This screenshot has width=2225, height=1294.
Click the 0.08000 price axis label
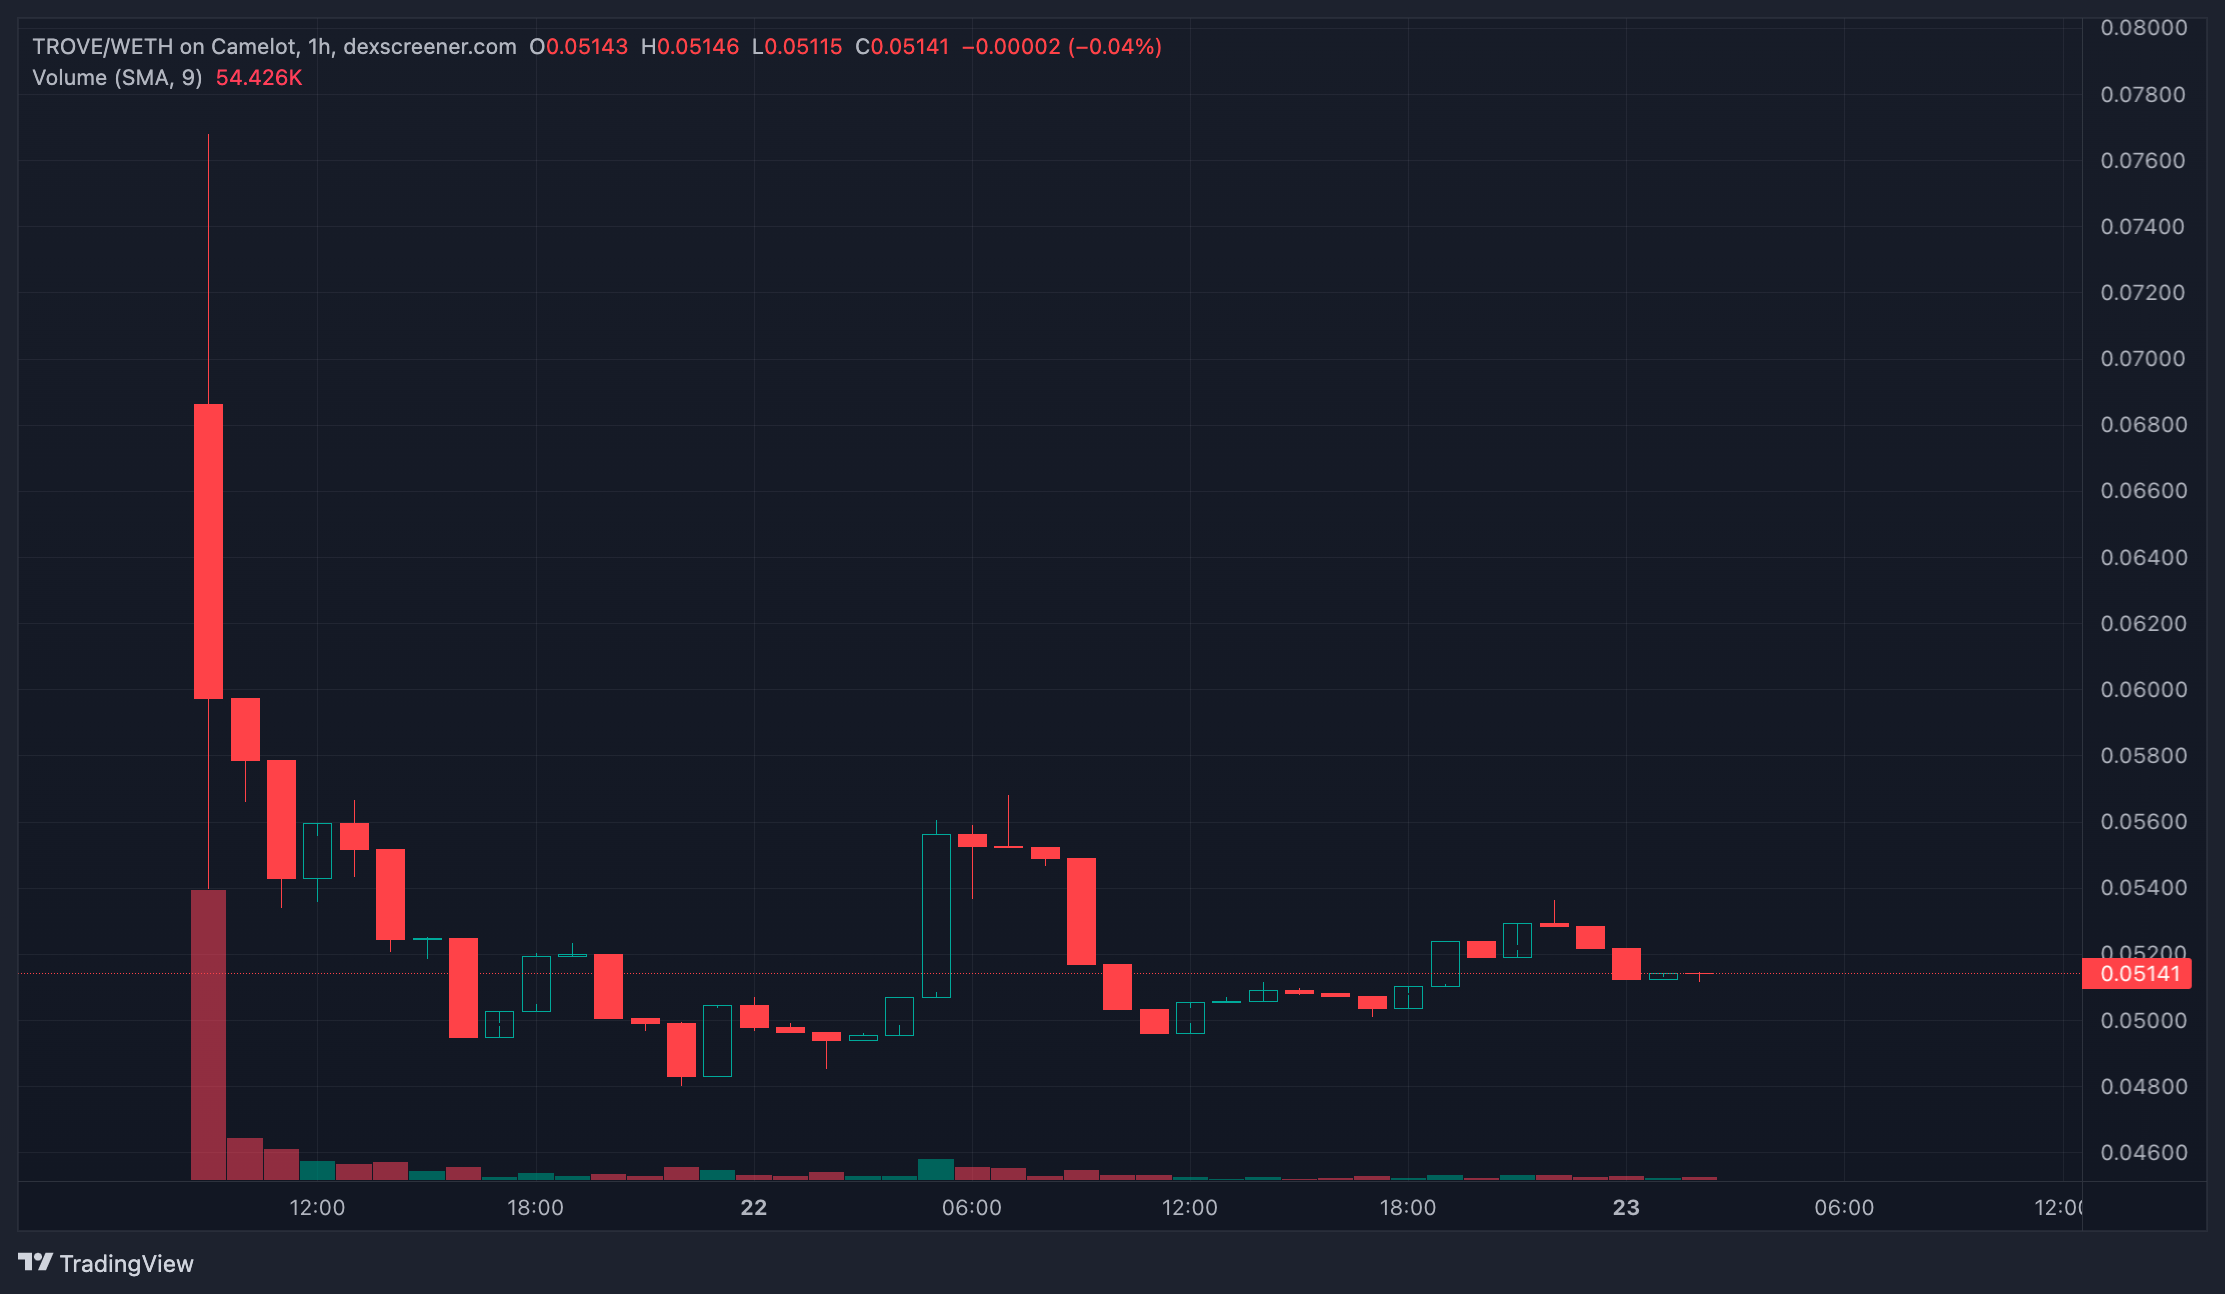pos(2143,28)
